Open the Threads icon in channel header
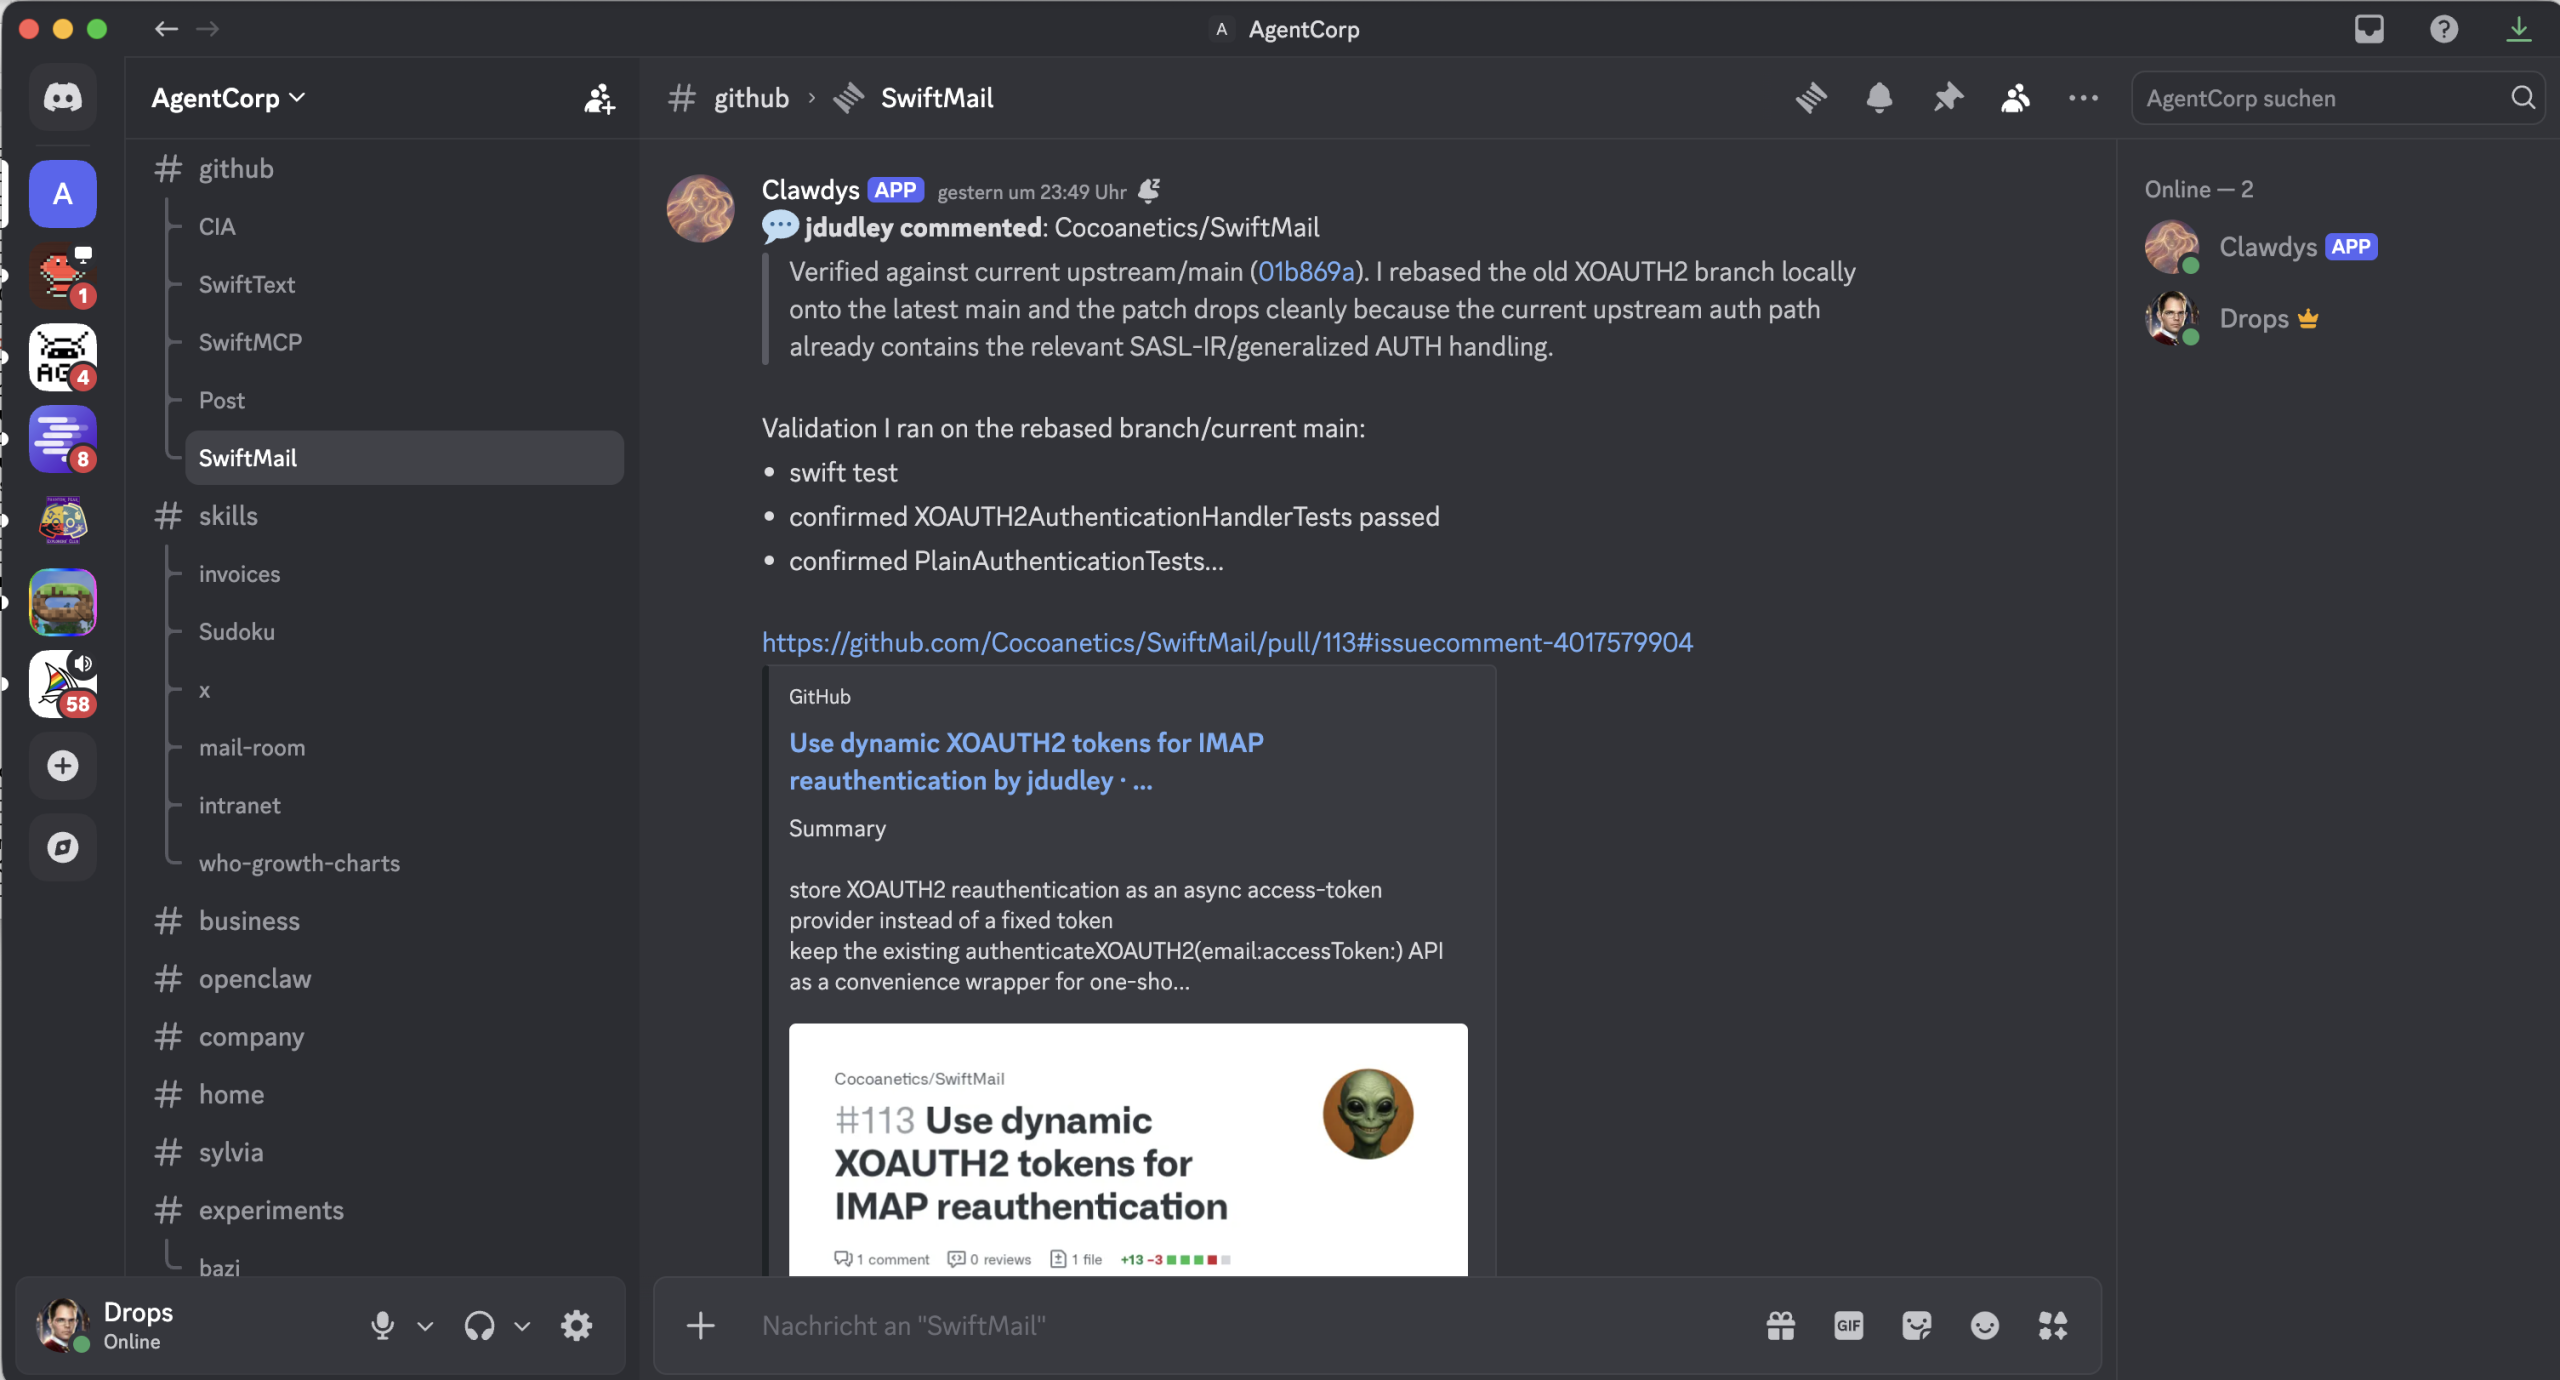The width and height of the screenshot is (2560, 1380). pos(1811,98)
